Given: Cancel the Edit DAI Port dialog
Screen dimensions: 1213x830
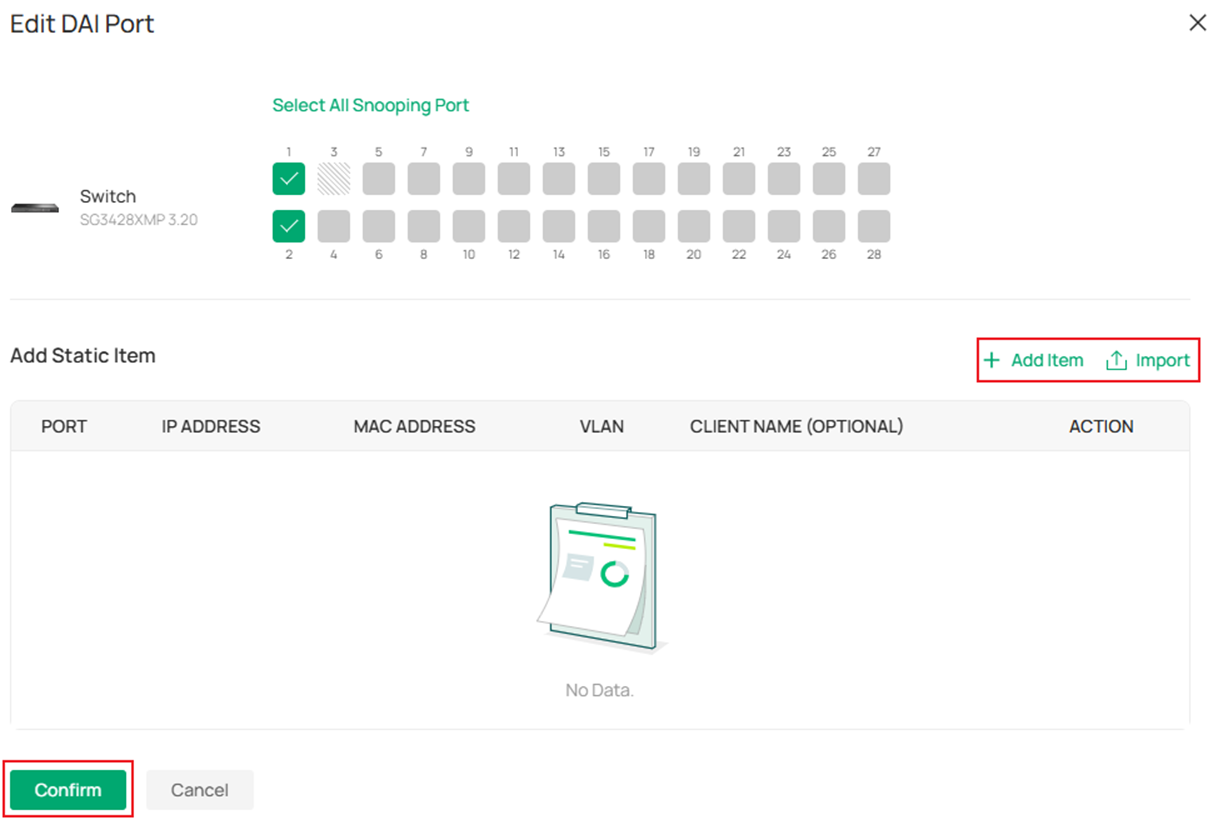Looking at the screenshot, I should click(199, 789).
